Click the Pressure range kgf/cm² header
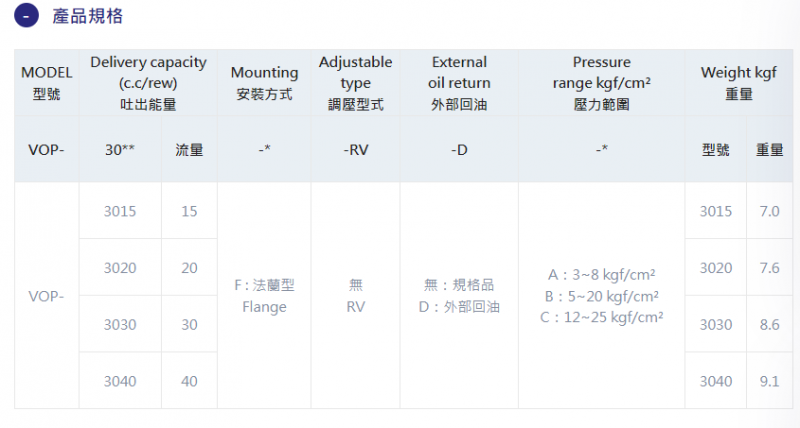This screenshot has height=428, width=800. tap(602, 83)
